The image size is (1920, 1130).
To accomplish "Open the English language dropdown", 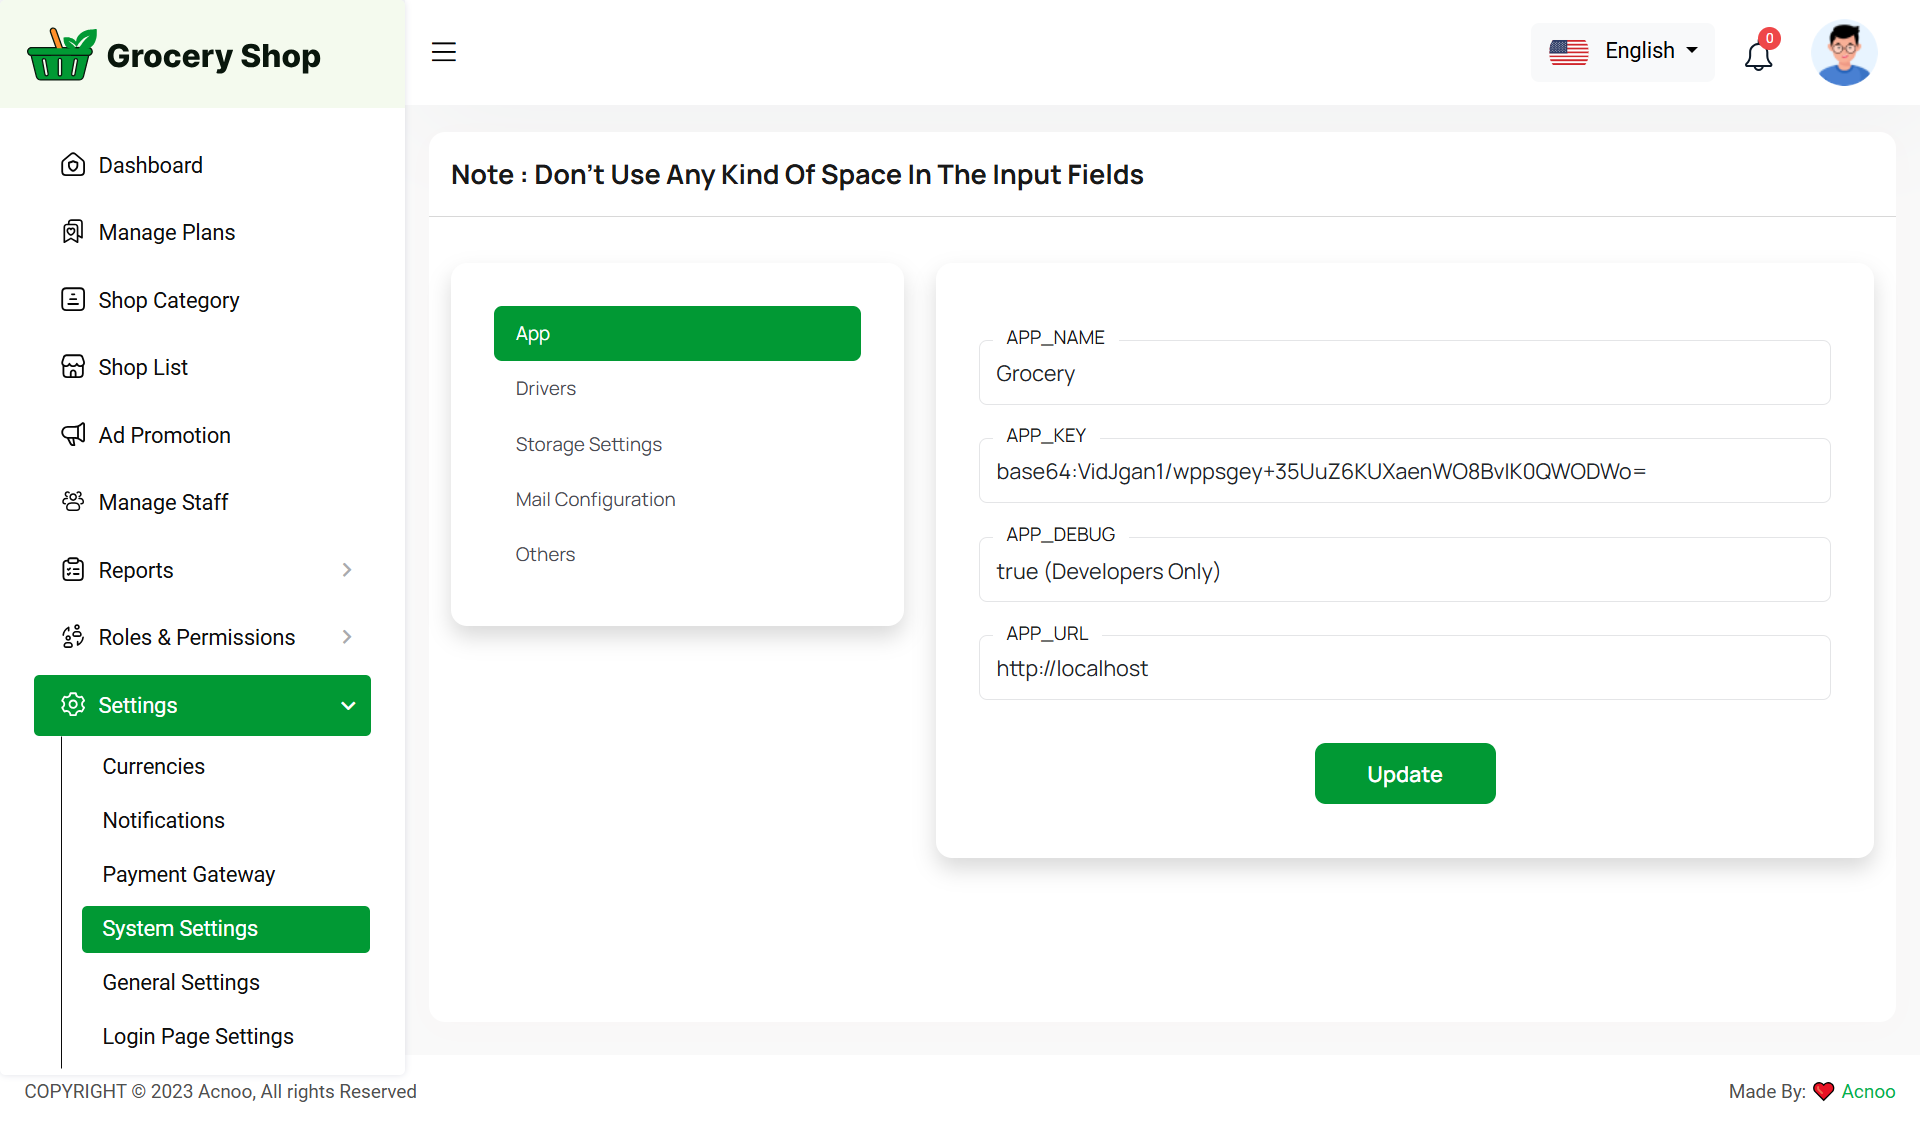I will [x=1622, y=51].
